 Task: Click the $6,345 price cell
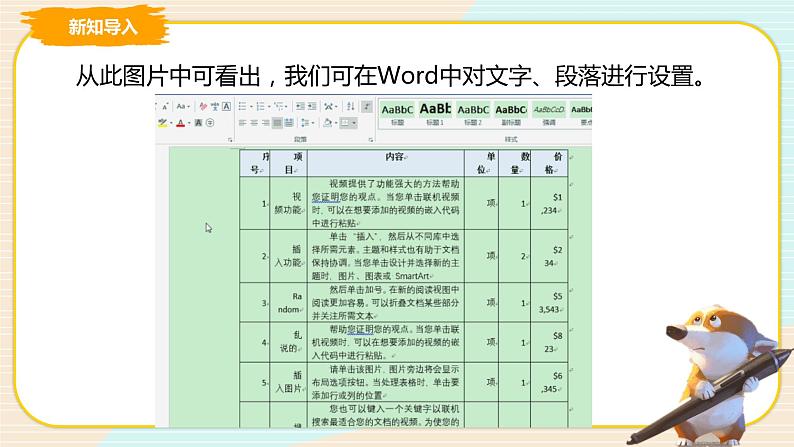[x=549, y=382]
